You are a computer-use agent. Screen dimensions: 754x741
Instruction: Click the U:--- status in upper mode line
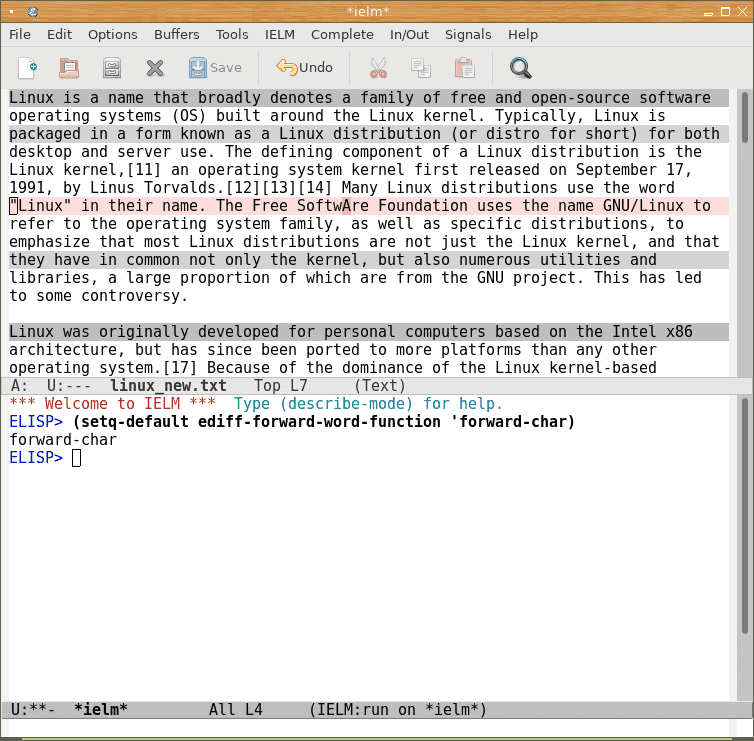coord(69,386)
